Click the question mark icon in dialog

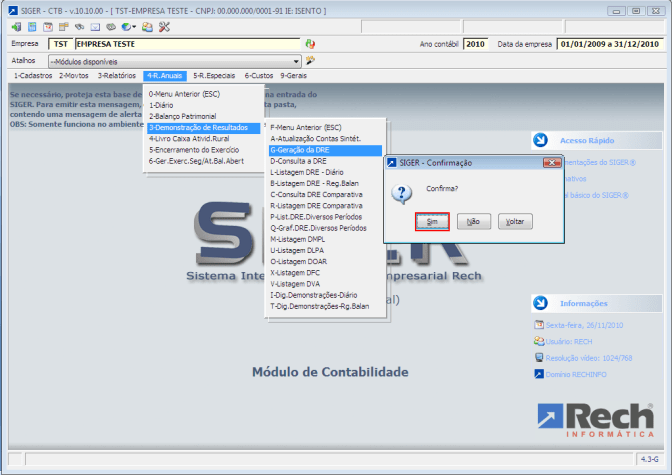coord(402,194)
